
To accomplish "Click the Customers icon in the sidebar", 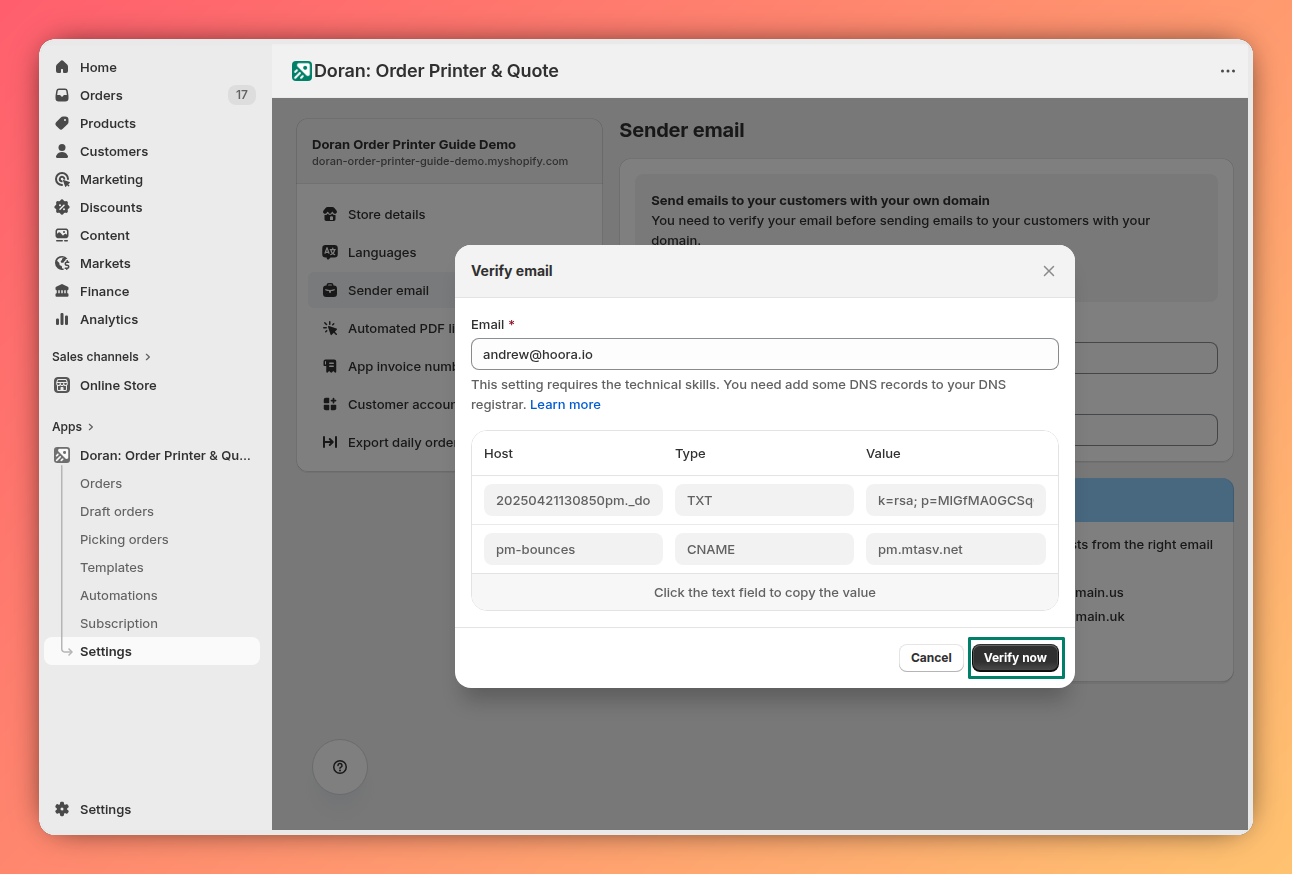I will [64, 151].
